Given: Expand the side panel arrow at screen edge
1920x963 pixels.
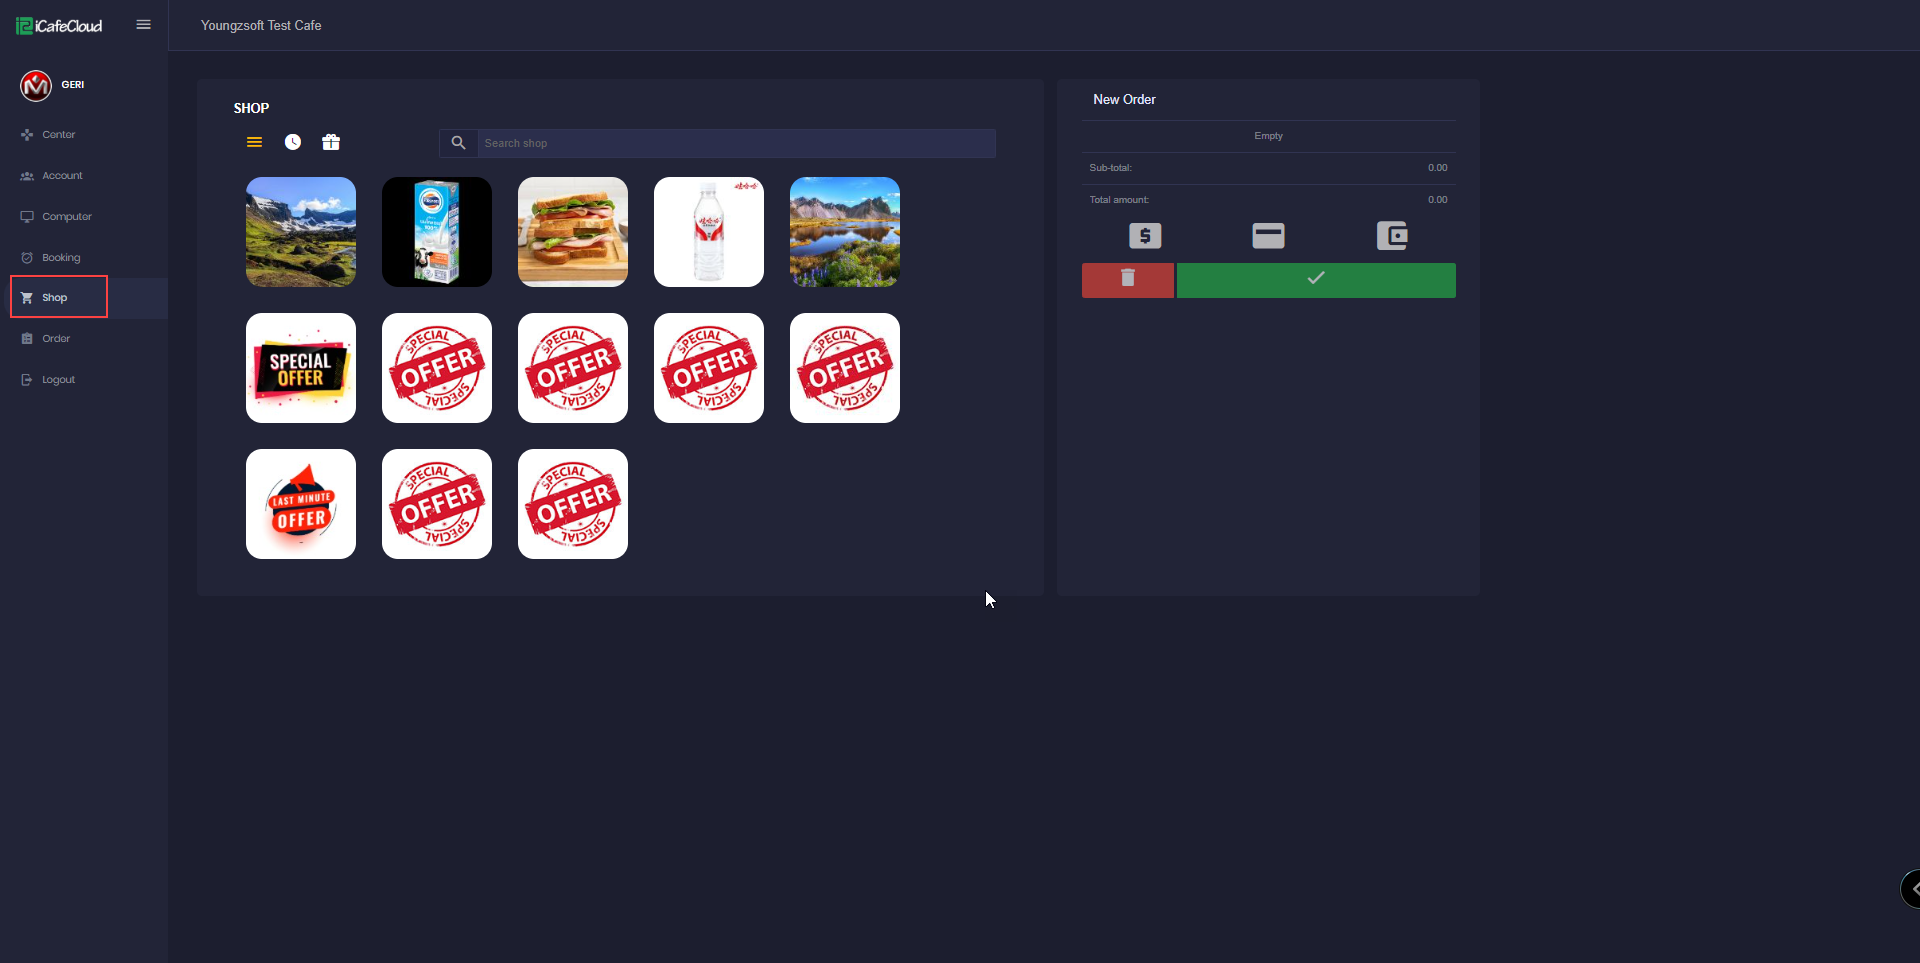Looking at the screenshot, I should (1911, 888).
